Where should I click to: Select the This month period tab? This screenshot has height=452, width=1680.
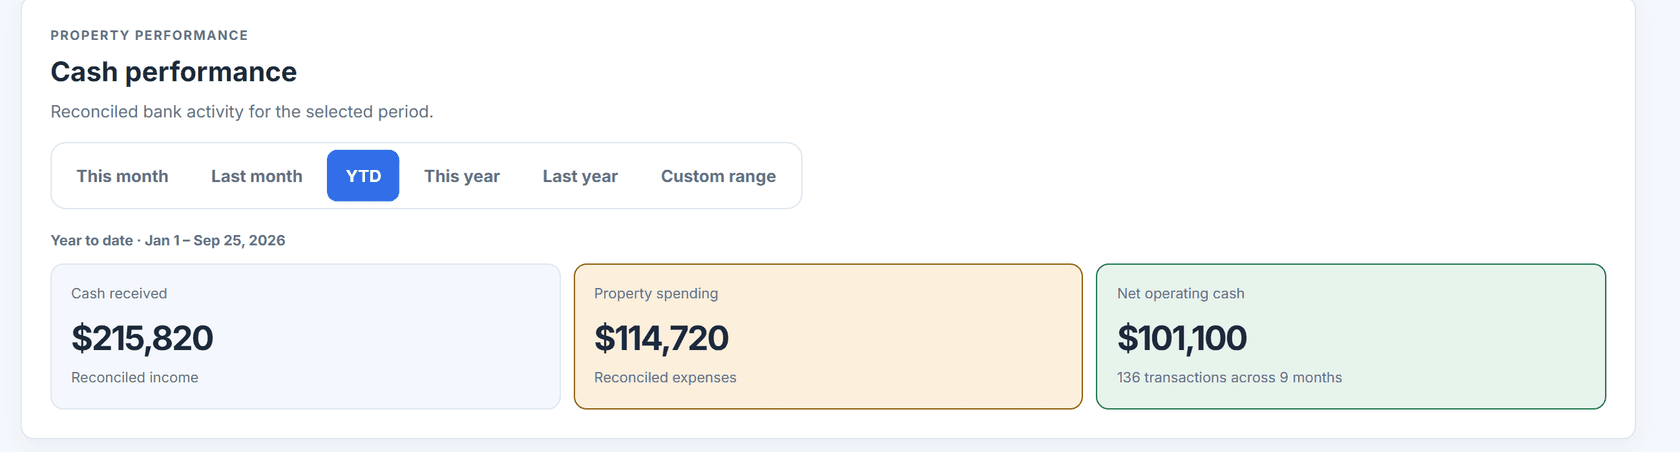(122, 176)
